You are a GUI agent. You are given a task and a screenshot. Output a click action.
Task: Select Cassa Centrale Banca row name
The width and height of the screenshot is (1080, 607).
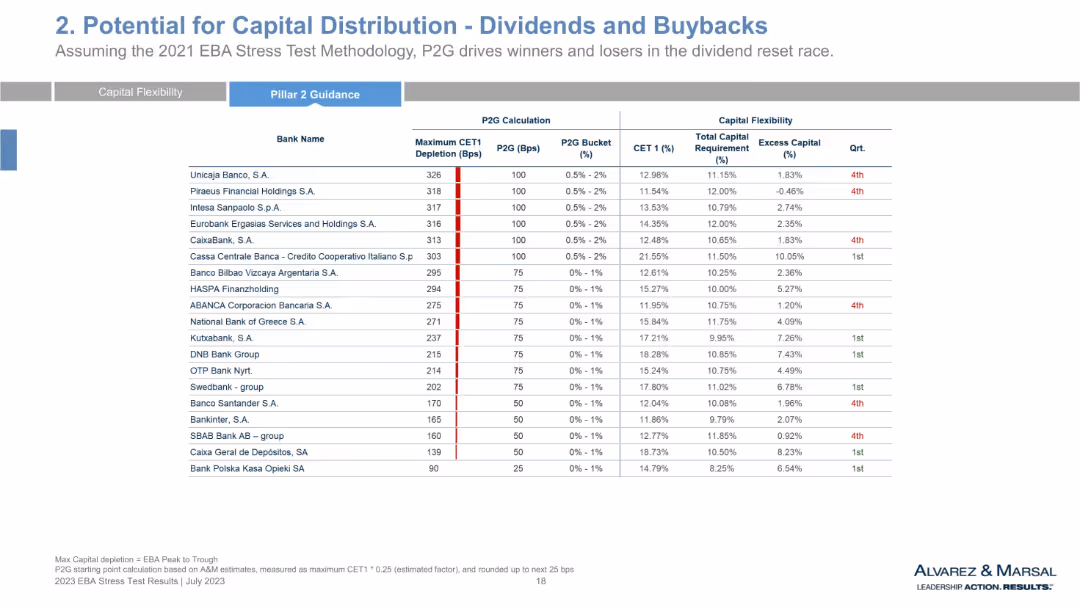click(x=301, y=256)
